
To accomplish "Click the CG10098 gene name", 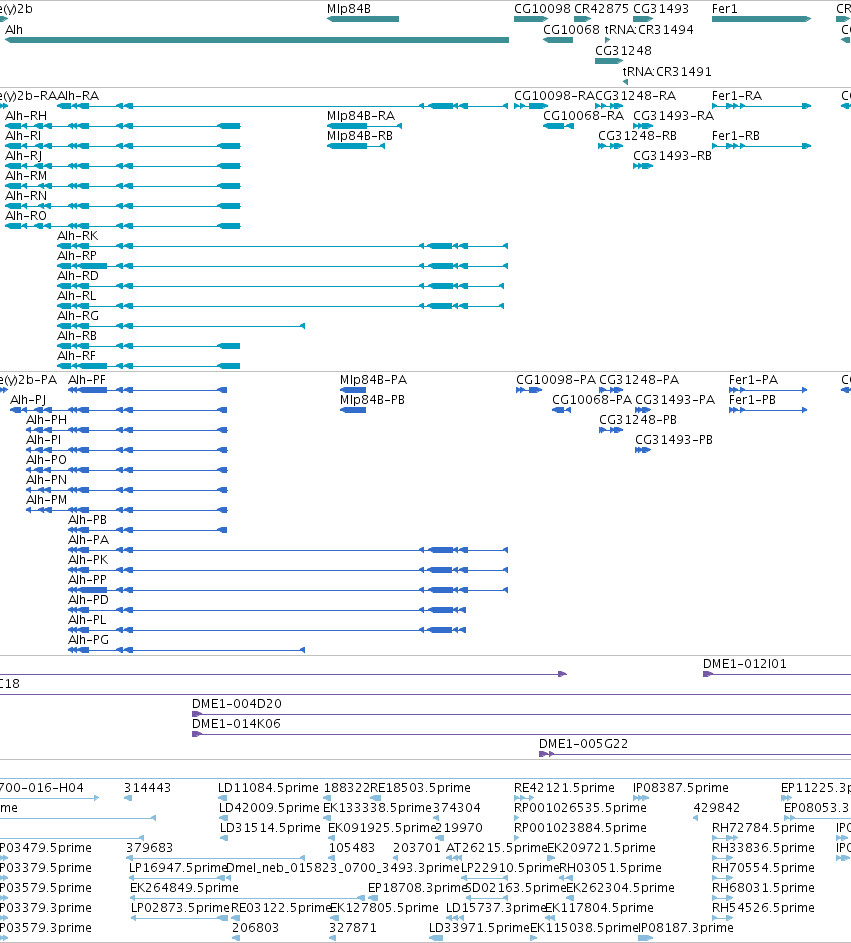I will click(x=542, y=9).
